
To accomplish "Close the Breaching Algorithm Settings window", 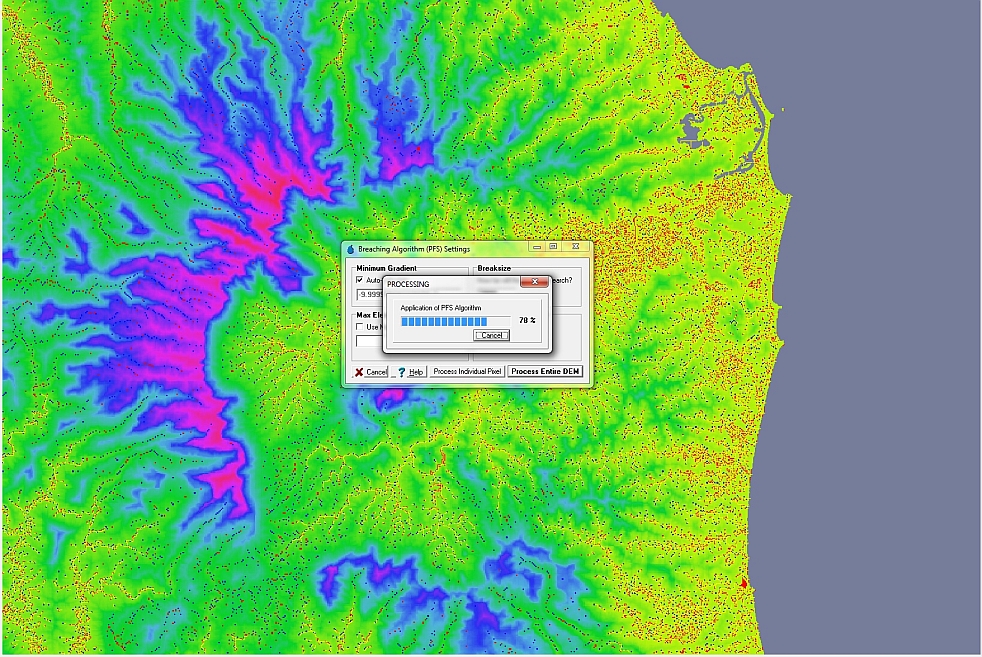I will click(x=575, y=248).
